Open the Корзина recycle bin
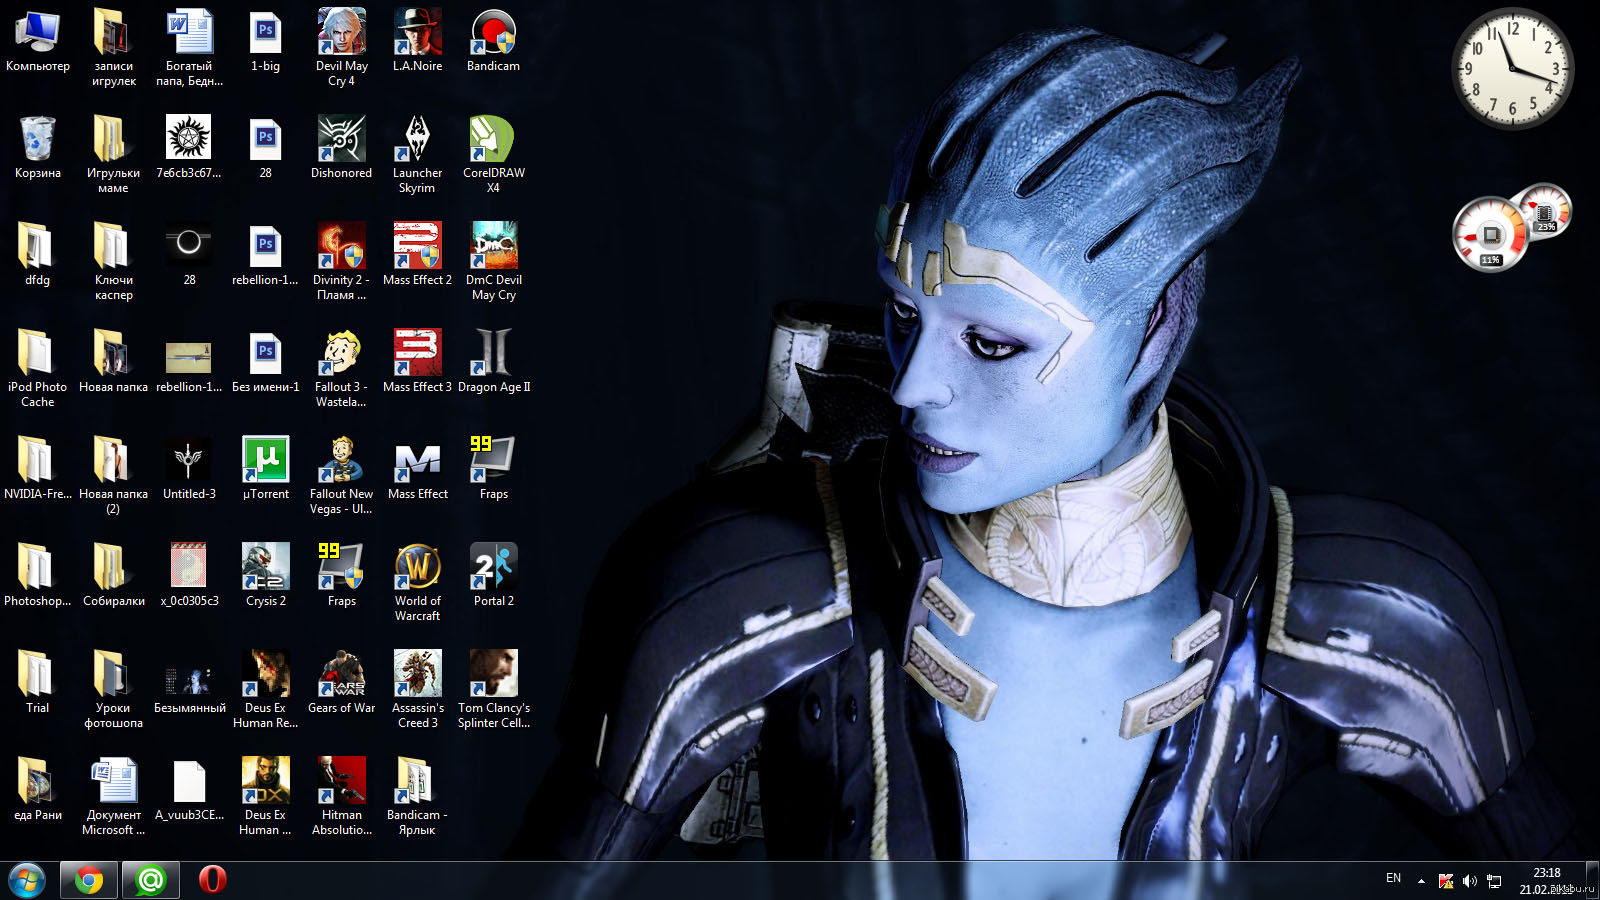Image resolution: width=1600 pixels, height=900 pixels. pos(38,149)
